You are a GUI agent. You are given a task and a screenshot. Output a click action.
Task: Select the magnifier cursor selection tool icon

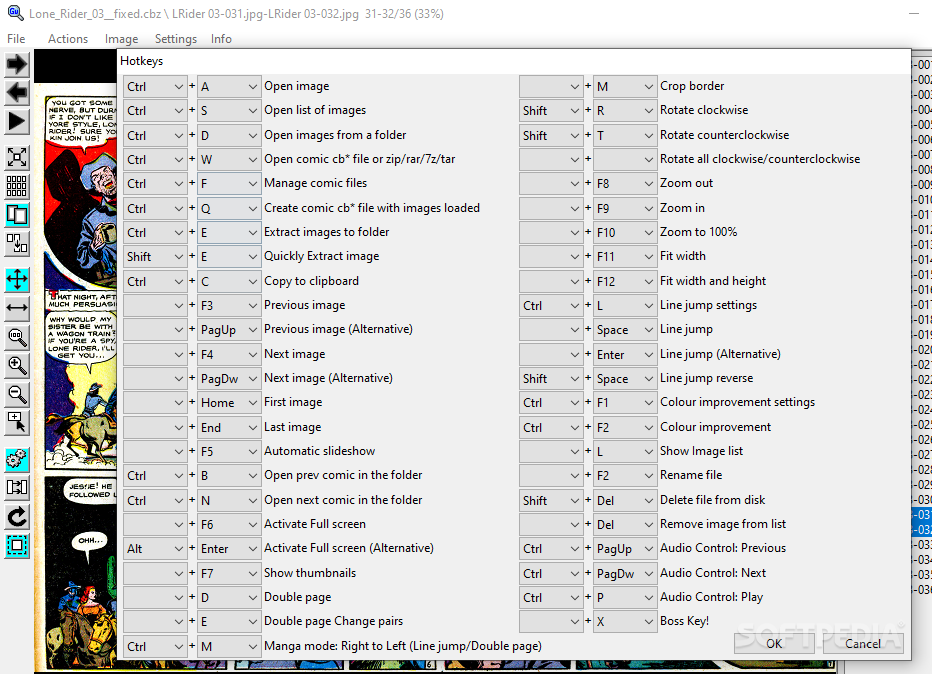17,423
